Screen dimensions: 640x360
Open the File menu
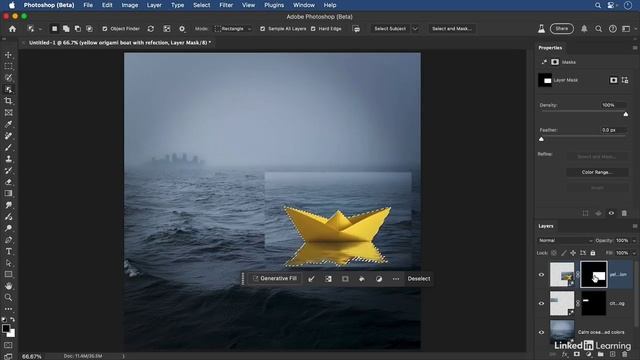[x=88, y=5]
